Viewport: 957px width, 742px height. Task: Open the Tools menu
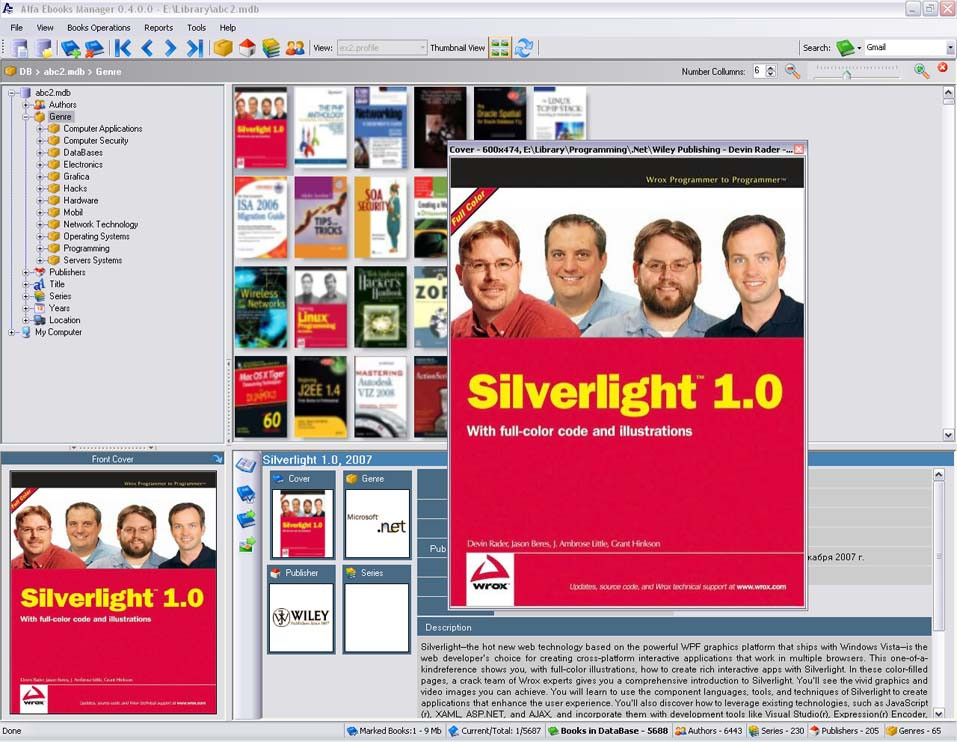tap(197, 27)
